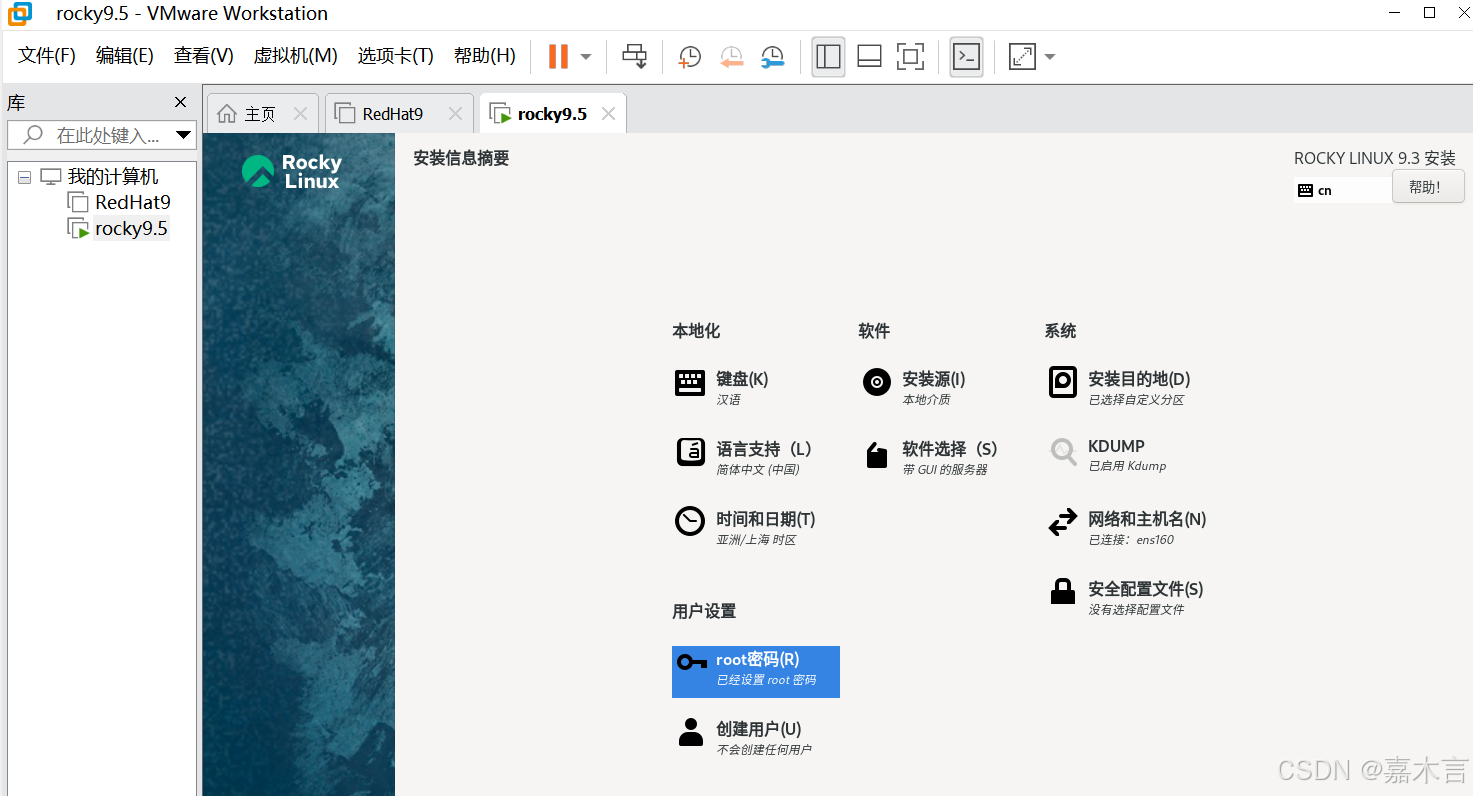Screen dimensions: 1473x796
Task: Open the 选项卡(T) menu
Action: click(395, 56)
